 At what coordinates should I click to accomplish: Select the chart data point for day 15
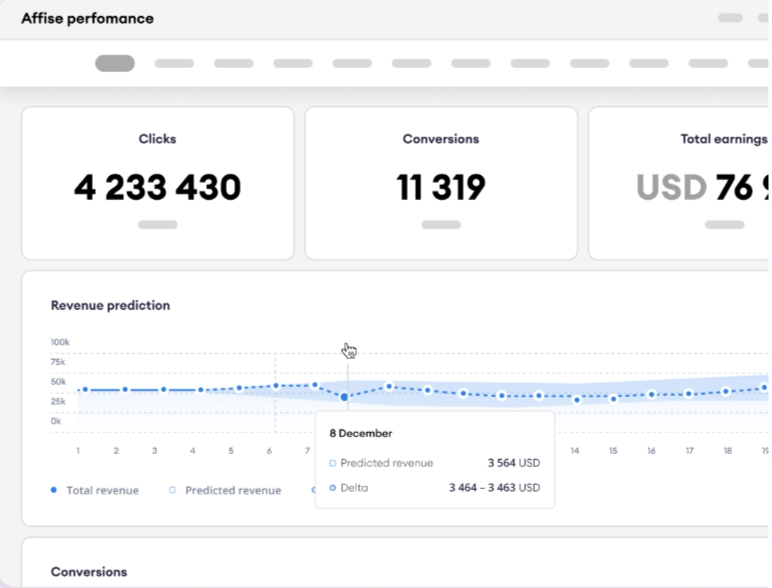tap(613, 399)
